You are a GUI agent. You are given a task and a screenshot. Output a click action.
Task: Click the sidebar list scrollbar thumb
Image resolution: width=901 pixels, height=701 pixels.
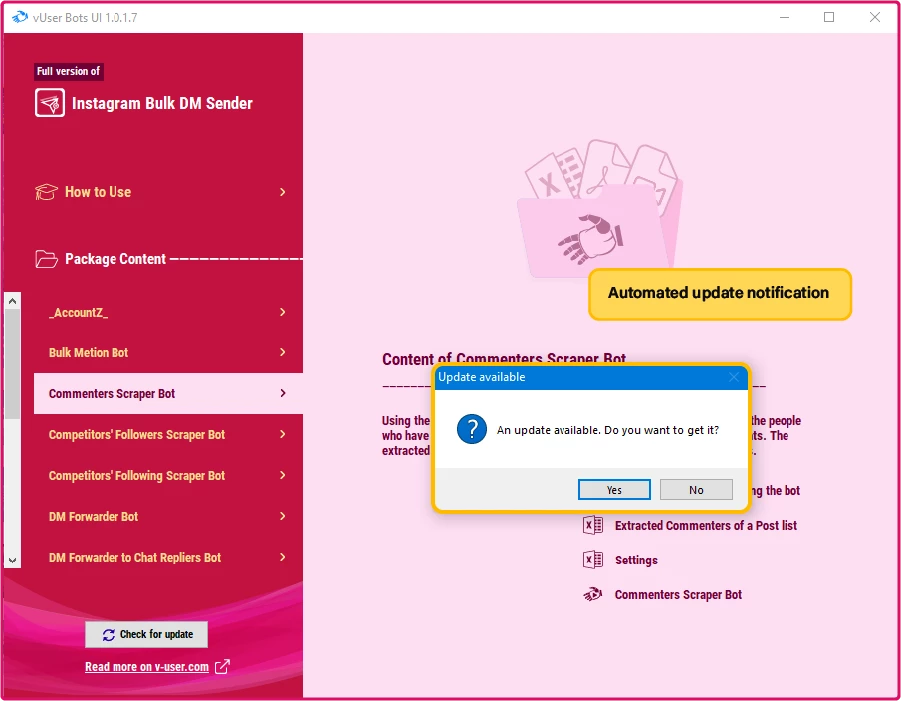coord(13,364)
